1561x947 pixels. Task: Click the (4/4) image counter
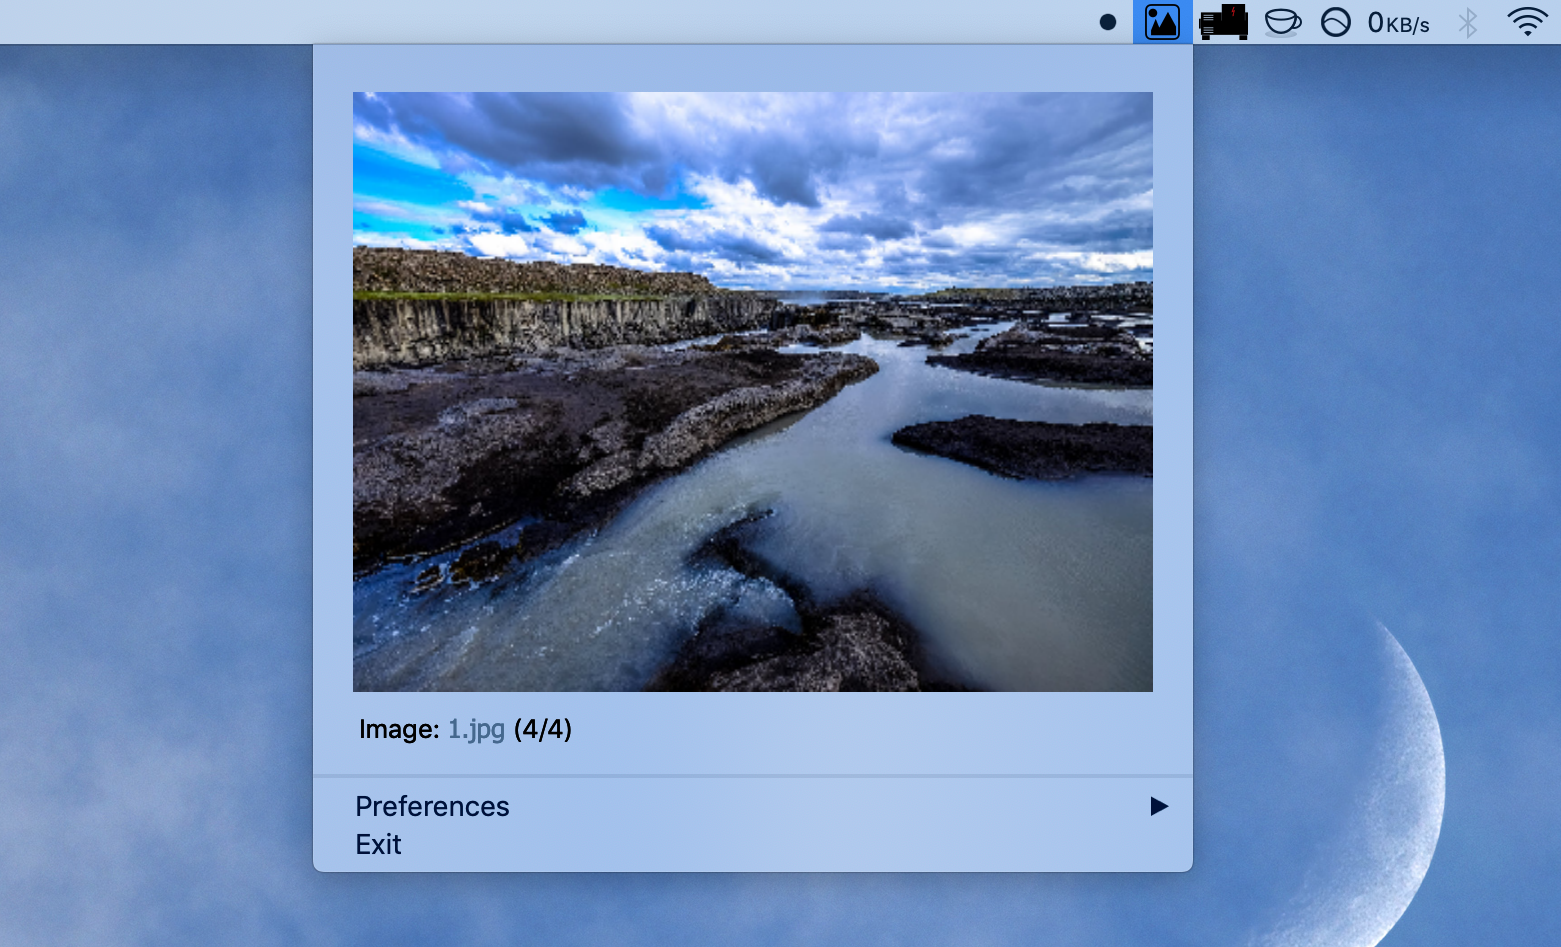tap(543, 729)
